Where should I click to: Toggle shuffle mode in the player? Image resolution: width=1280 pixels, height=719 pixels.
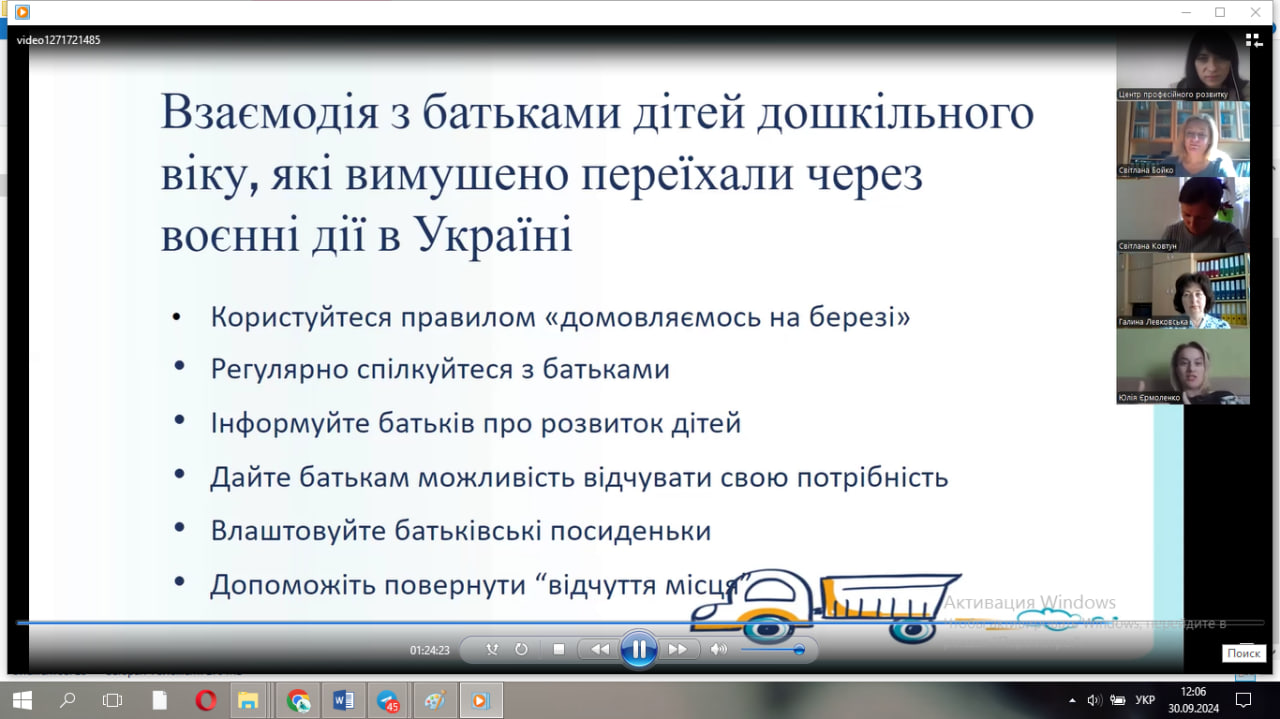(x=492, y=649)
